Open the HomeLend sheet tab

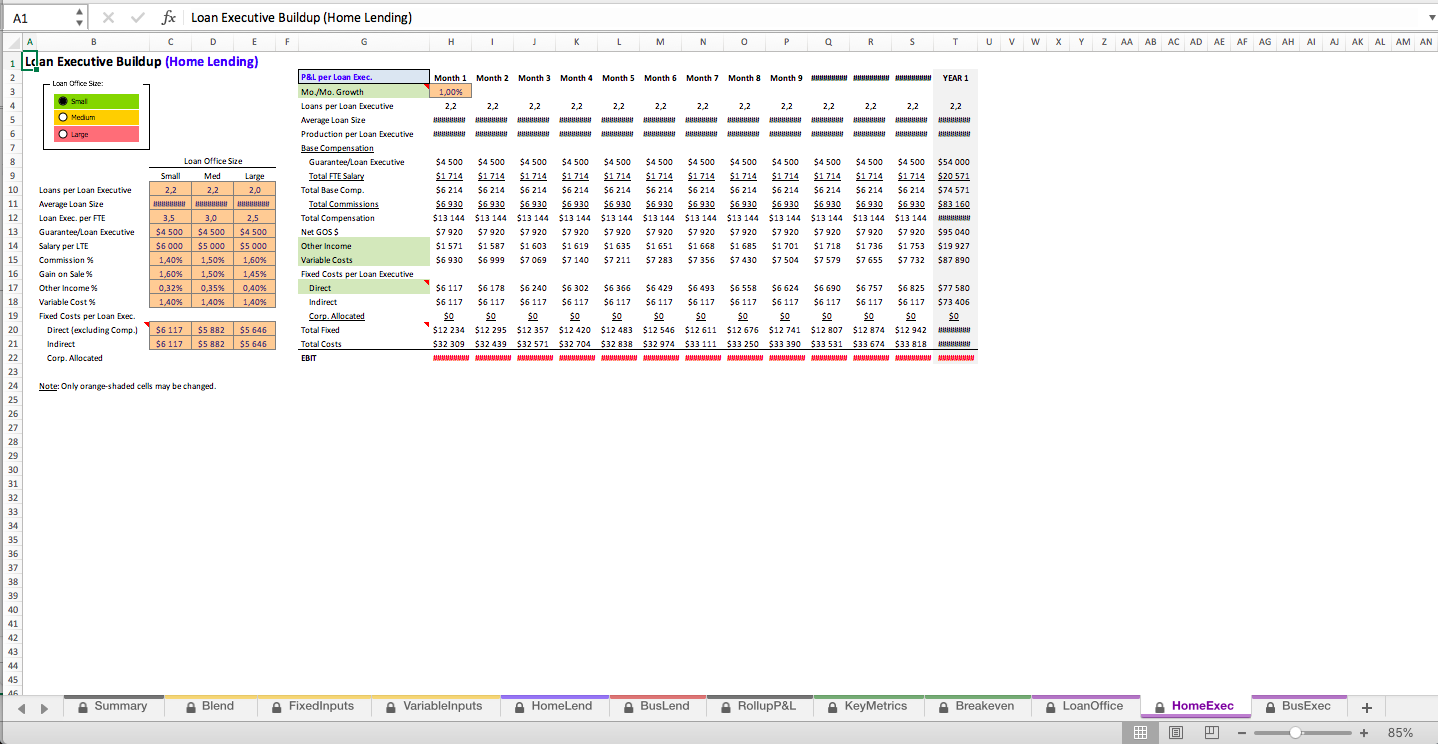click(554, 706)
